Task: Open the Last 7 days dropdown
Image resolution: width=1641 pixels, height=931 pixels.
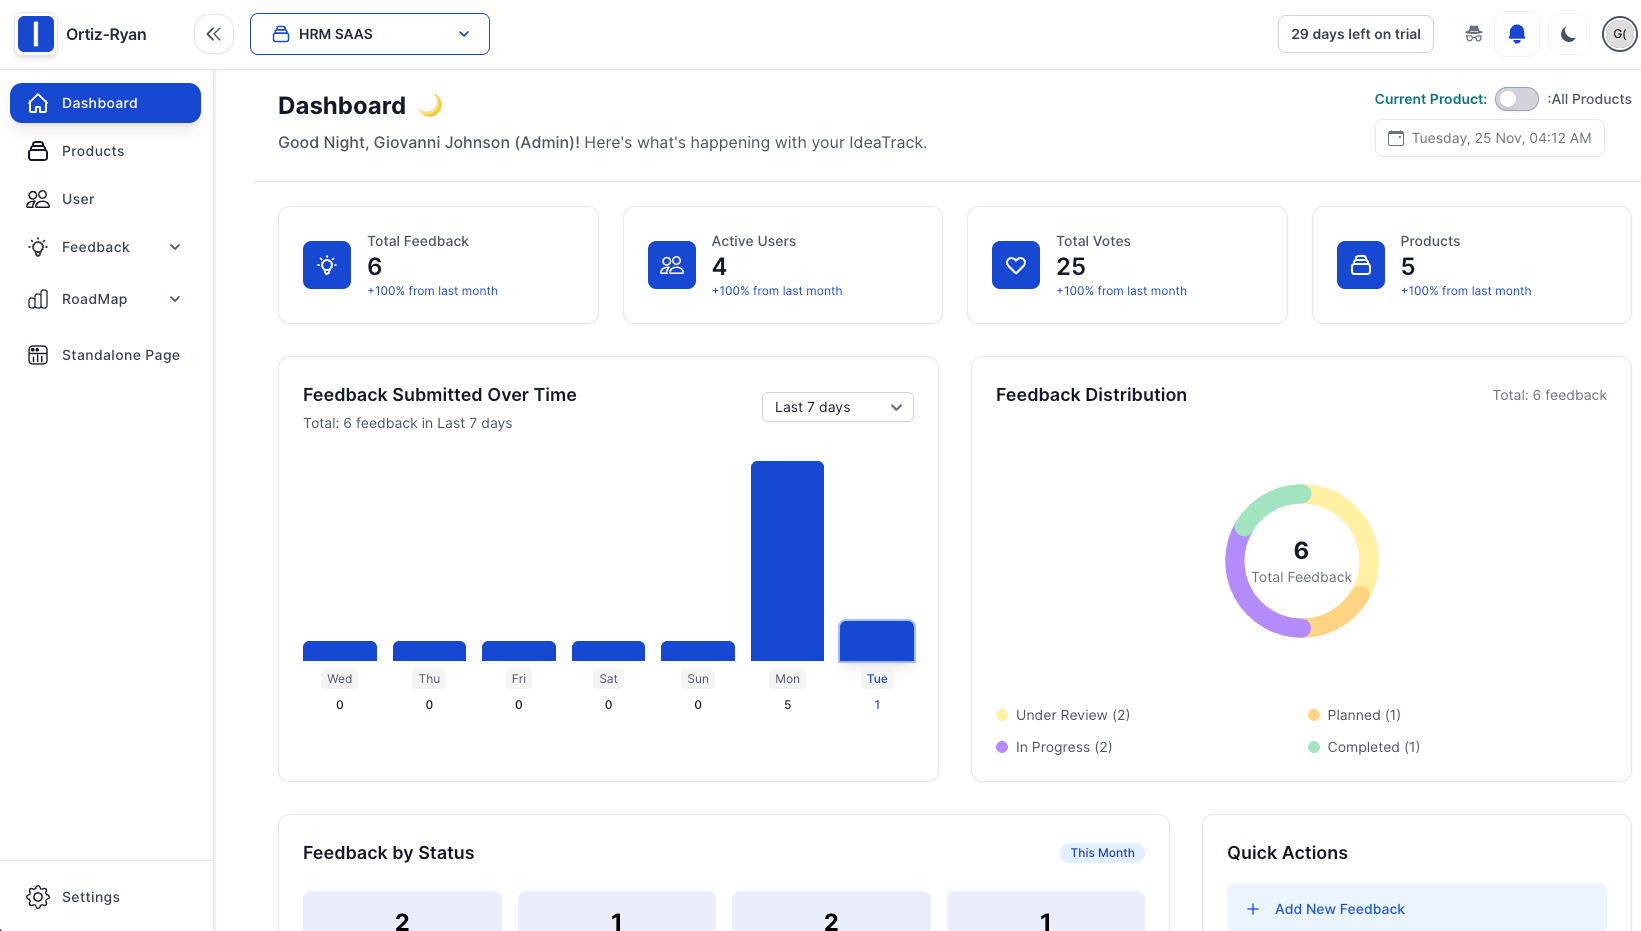Action: 838,407
